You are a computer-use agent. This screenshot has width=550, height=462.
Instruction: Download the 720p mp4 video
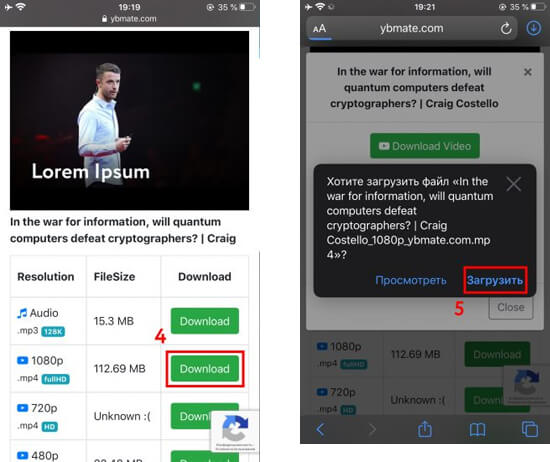tap(191, 416)
